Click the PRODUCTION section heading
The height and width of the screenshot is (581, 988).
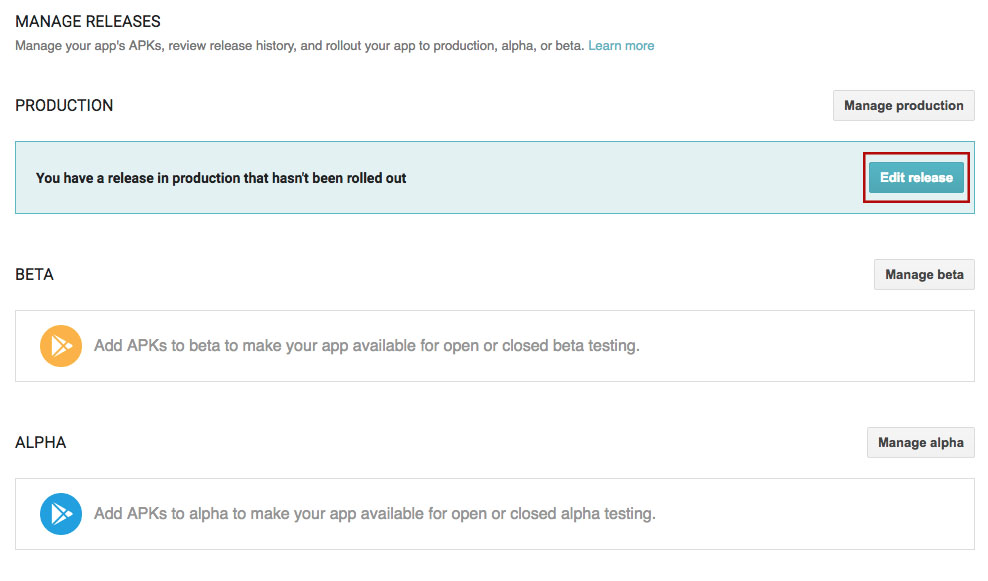pos(64,106)
